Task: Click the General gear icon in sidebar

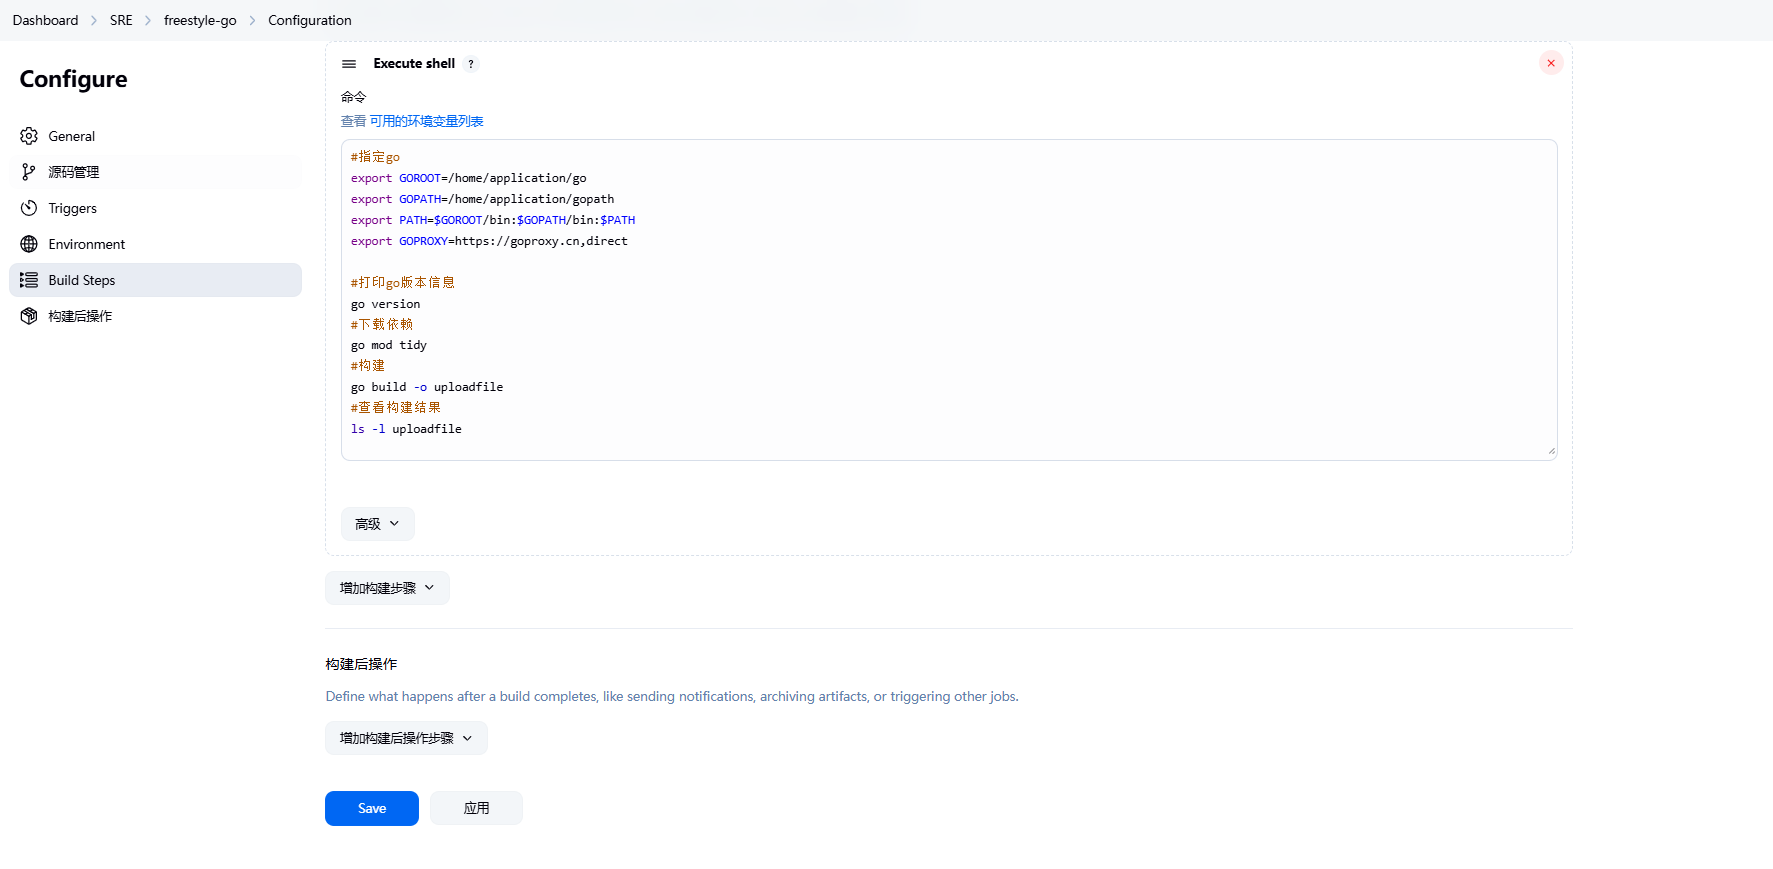Action: click(29, 136)
